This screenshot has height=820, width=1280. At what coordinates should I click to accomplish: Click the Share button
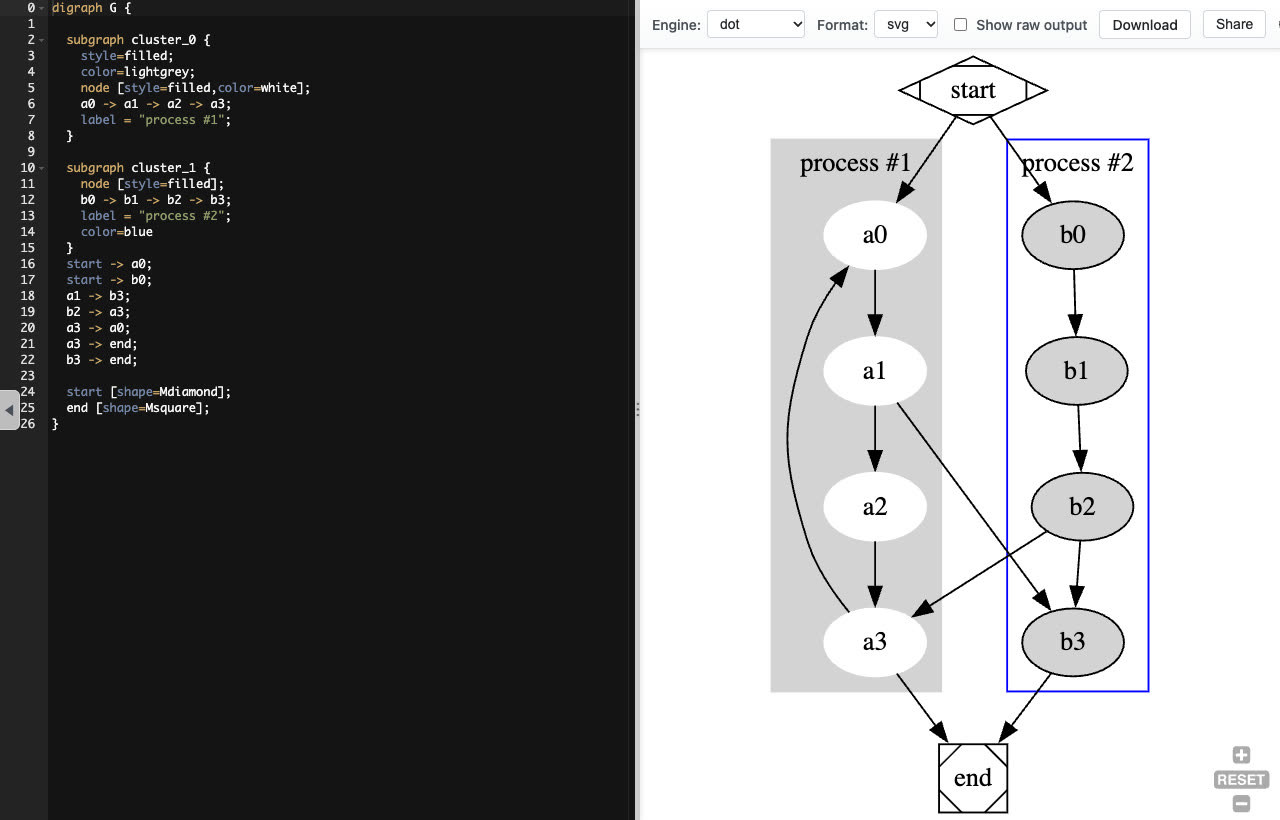coord(1234,24)
